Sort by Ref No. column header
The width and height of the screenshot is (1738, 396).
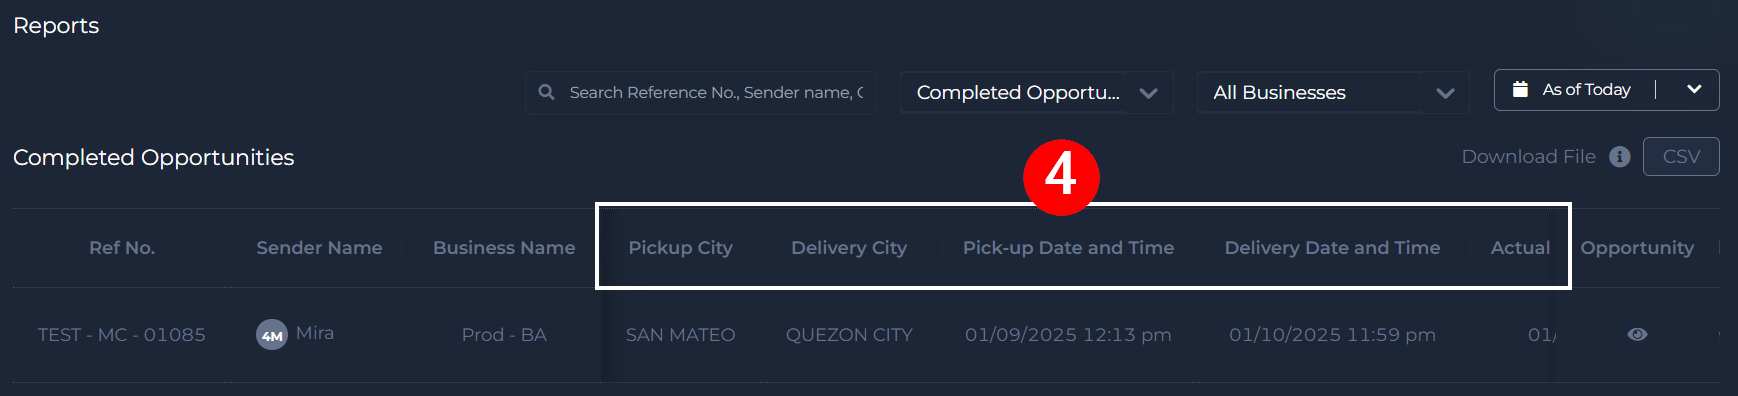(x=122, y=248)
